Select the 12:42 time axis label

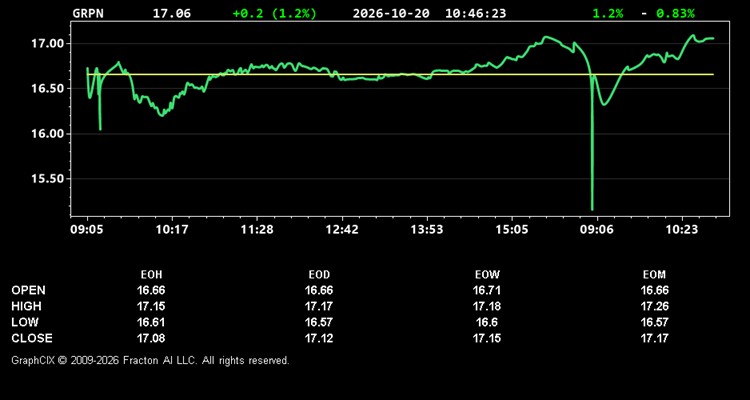pos(342,230)
